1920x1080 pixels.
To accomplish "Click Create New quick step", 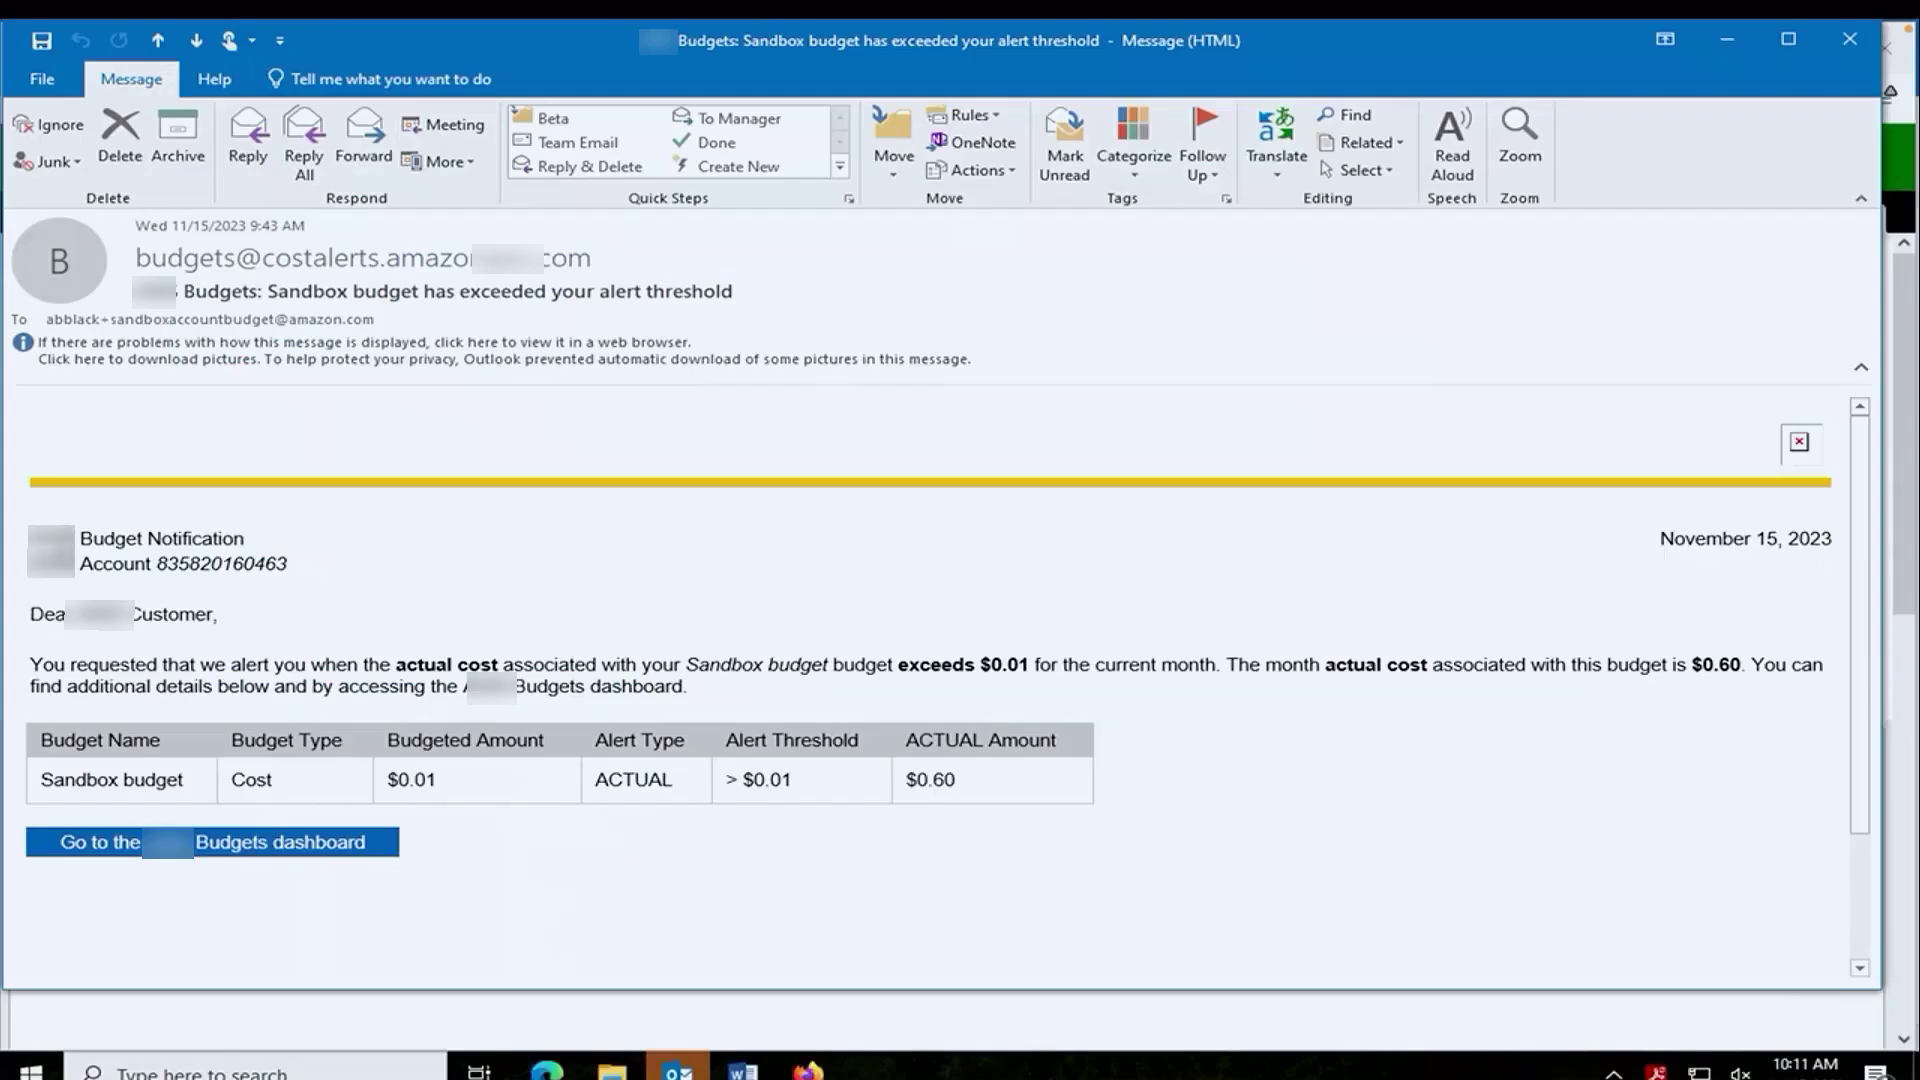I will pos(727,167).
